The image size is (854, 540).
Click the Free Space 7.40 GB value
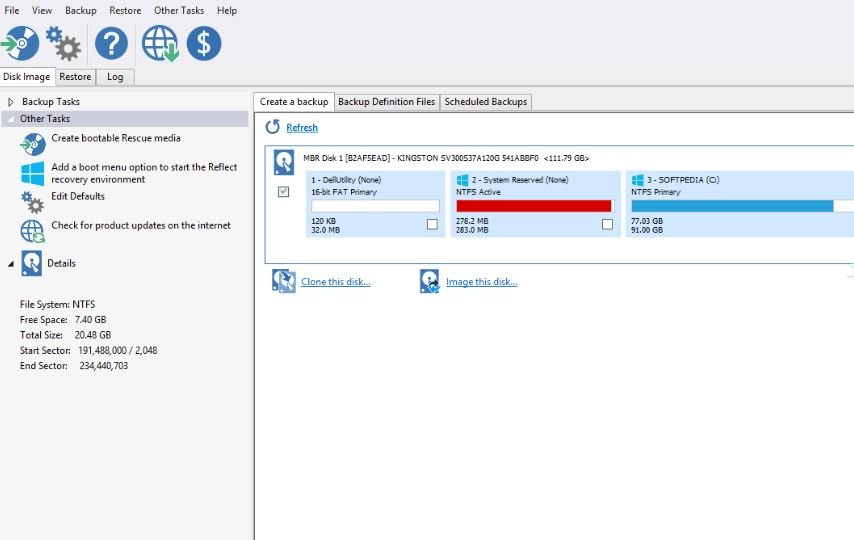(x=90, y=320)
